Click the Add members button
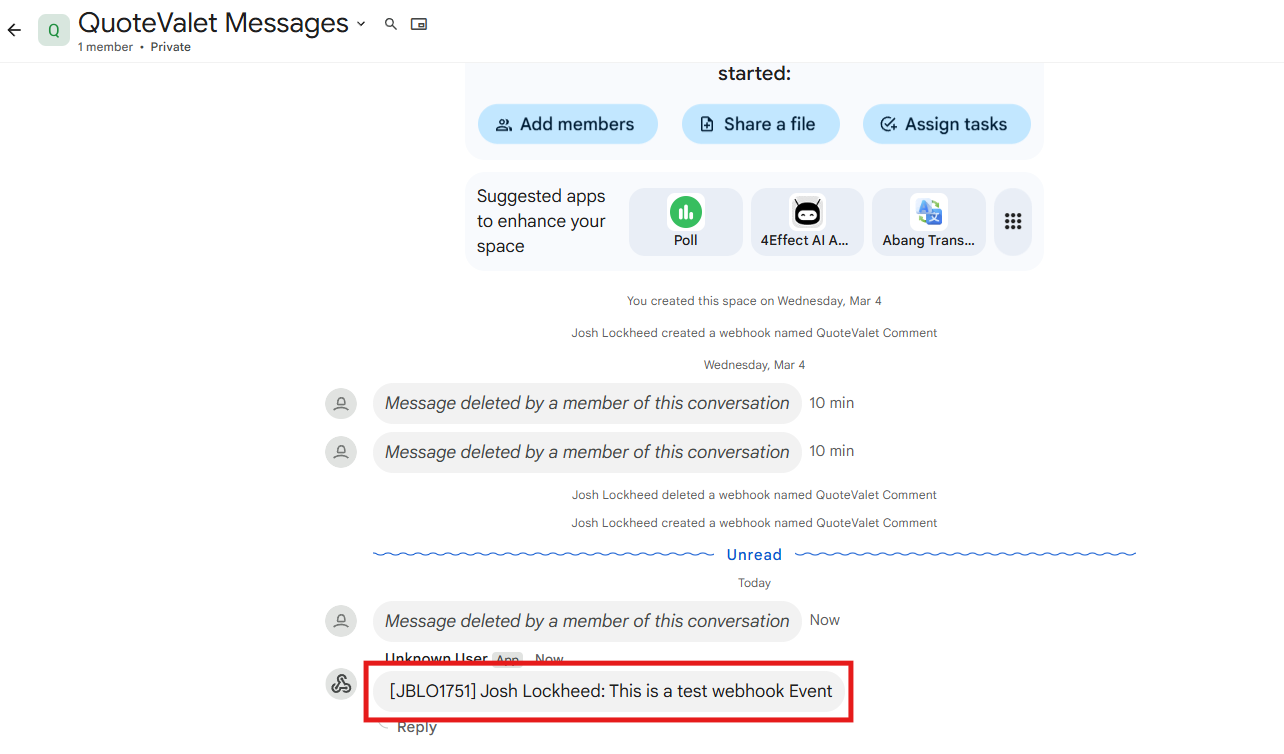 (567, 124)
